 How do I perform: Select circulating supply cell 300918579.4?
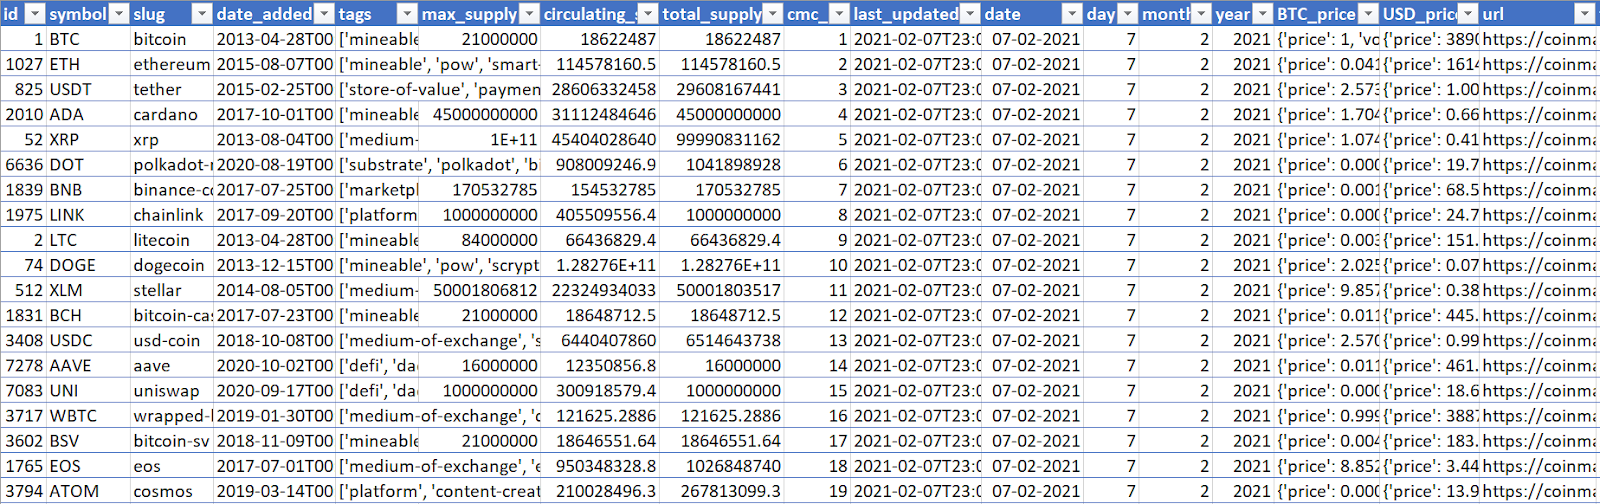tap(600, 390)
